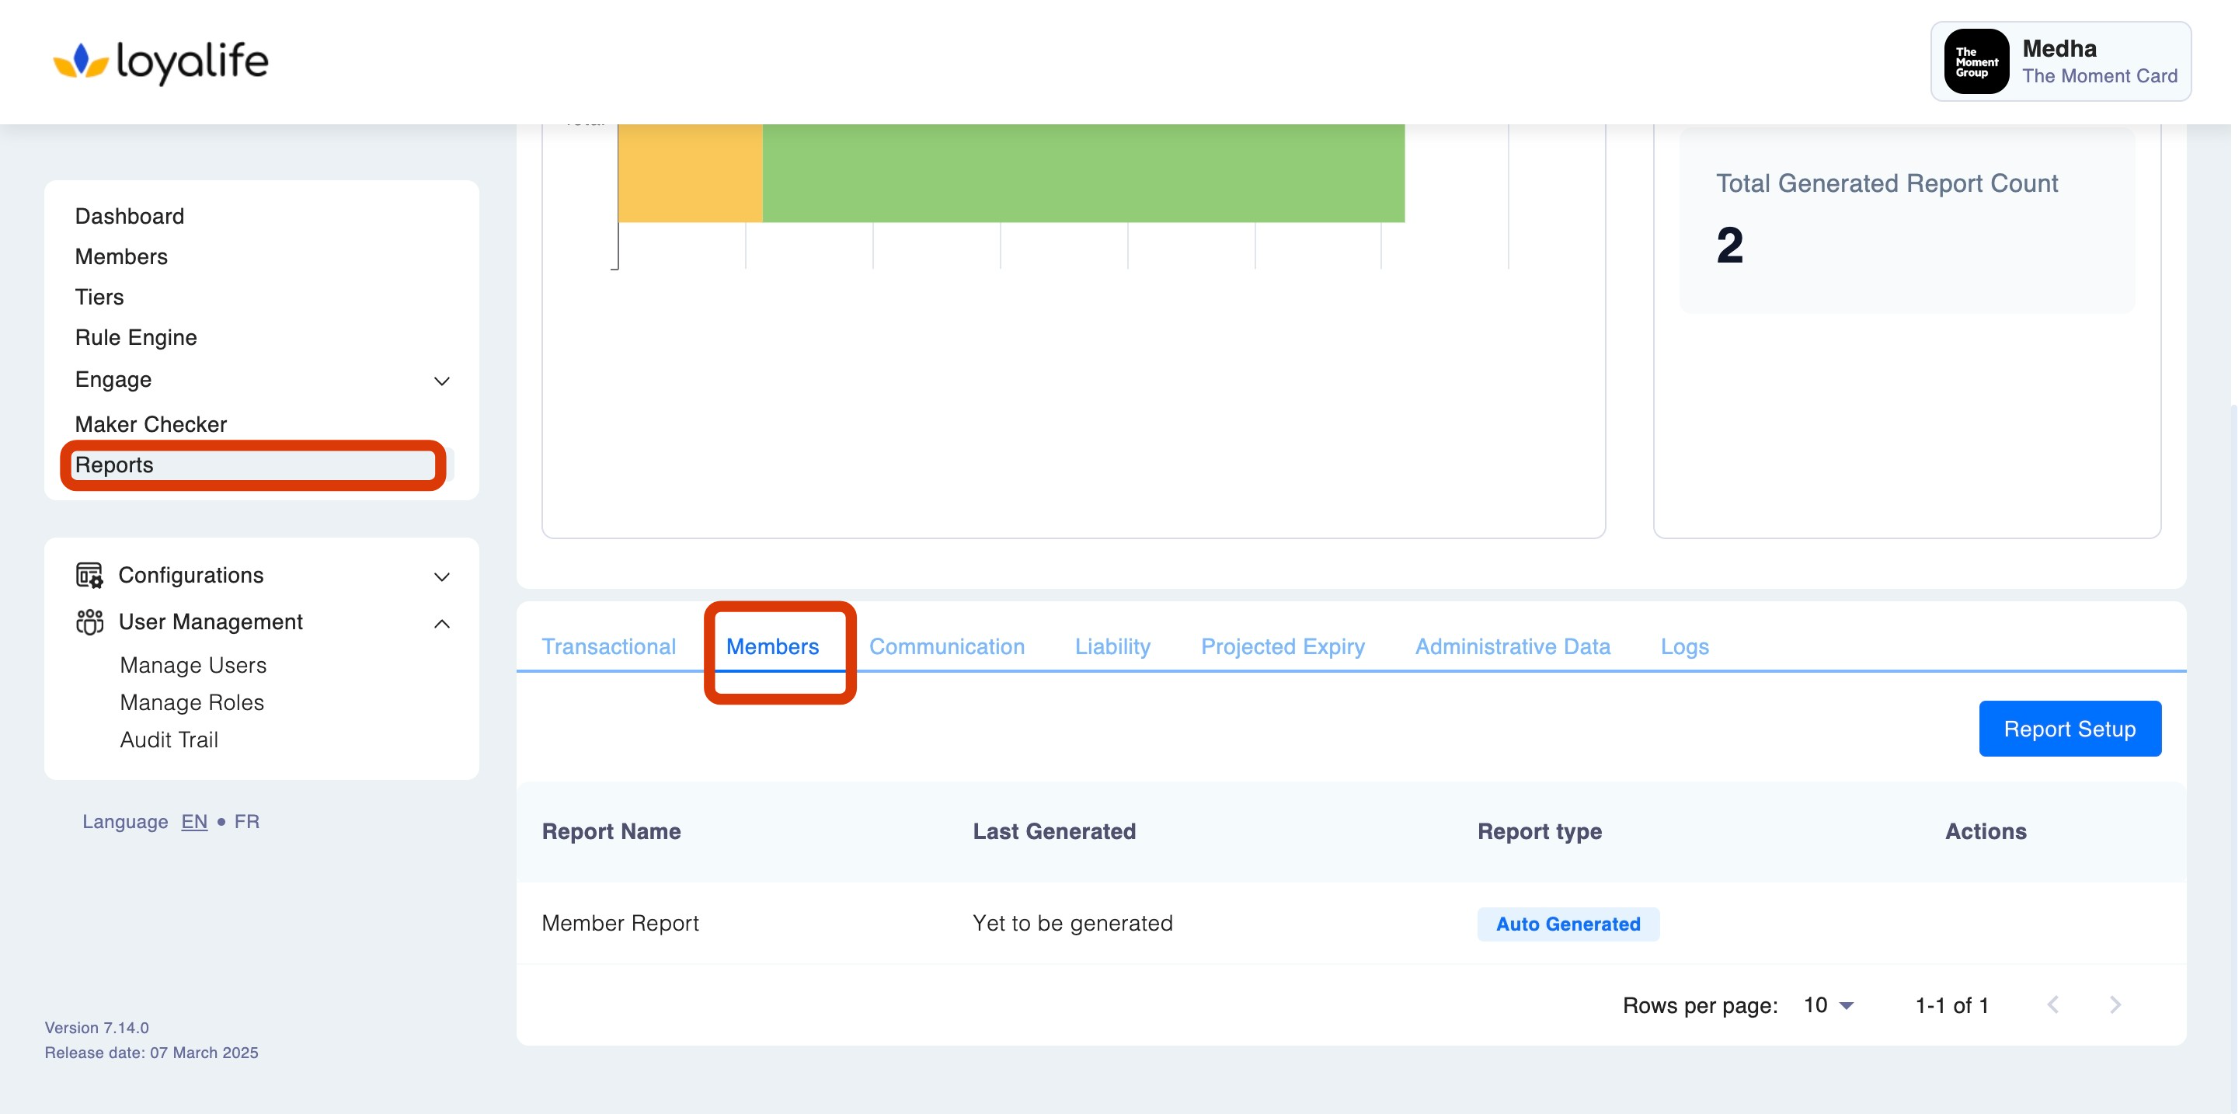Image resolution: width=2238 pixels, height=1114 pixels.
Task: Open the rows per page dropdown
Action: (1829, 1005)
